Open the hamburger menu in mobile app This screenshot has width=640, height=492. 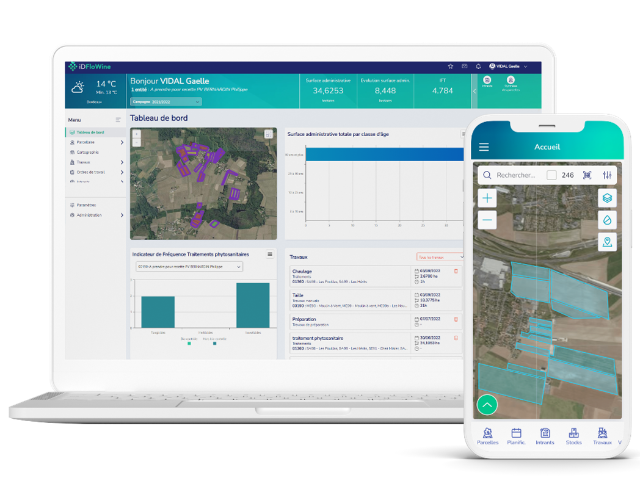tap(485, 147)
